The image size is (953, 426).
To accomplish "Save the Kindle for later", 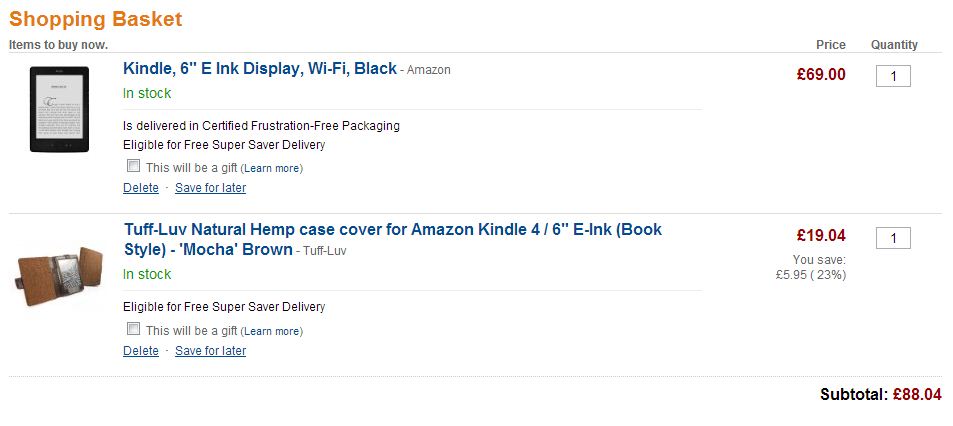I will [210, 188].
